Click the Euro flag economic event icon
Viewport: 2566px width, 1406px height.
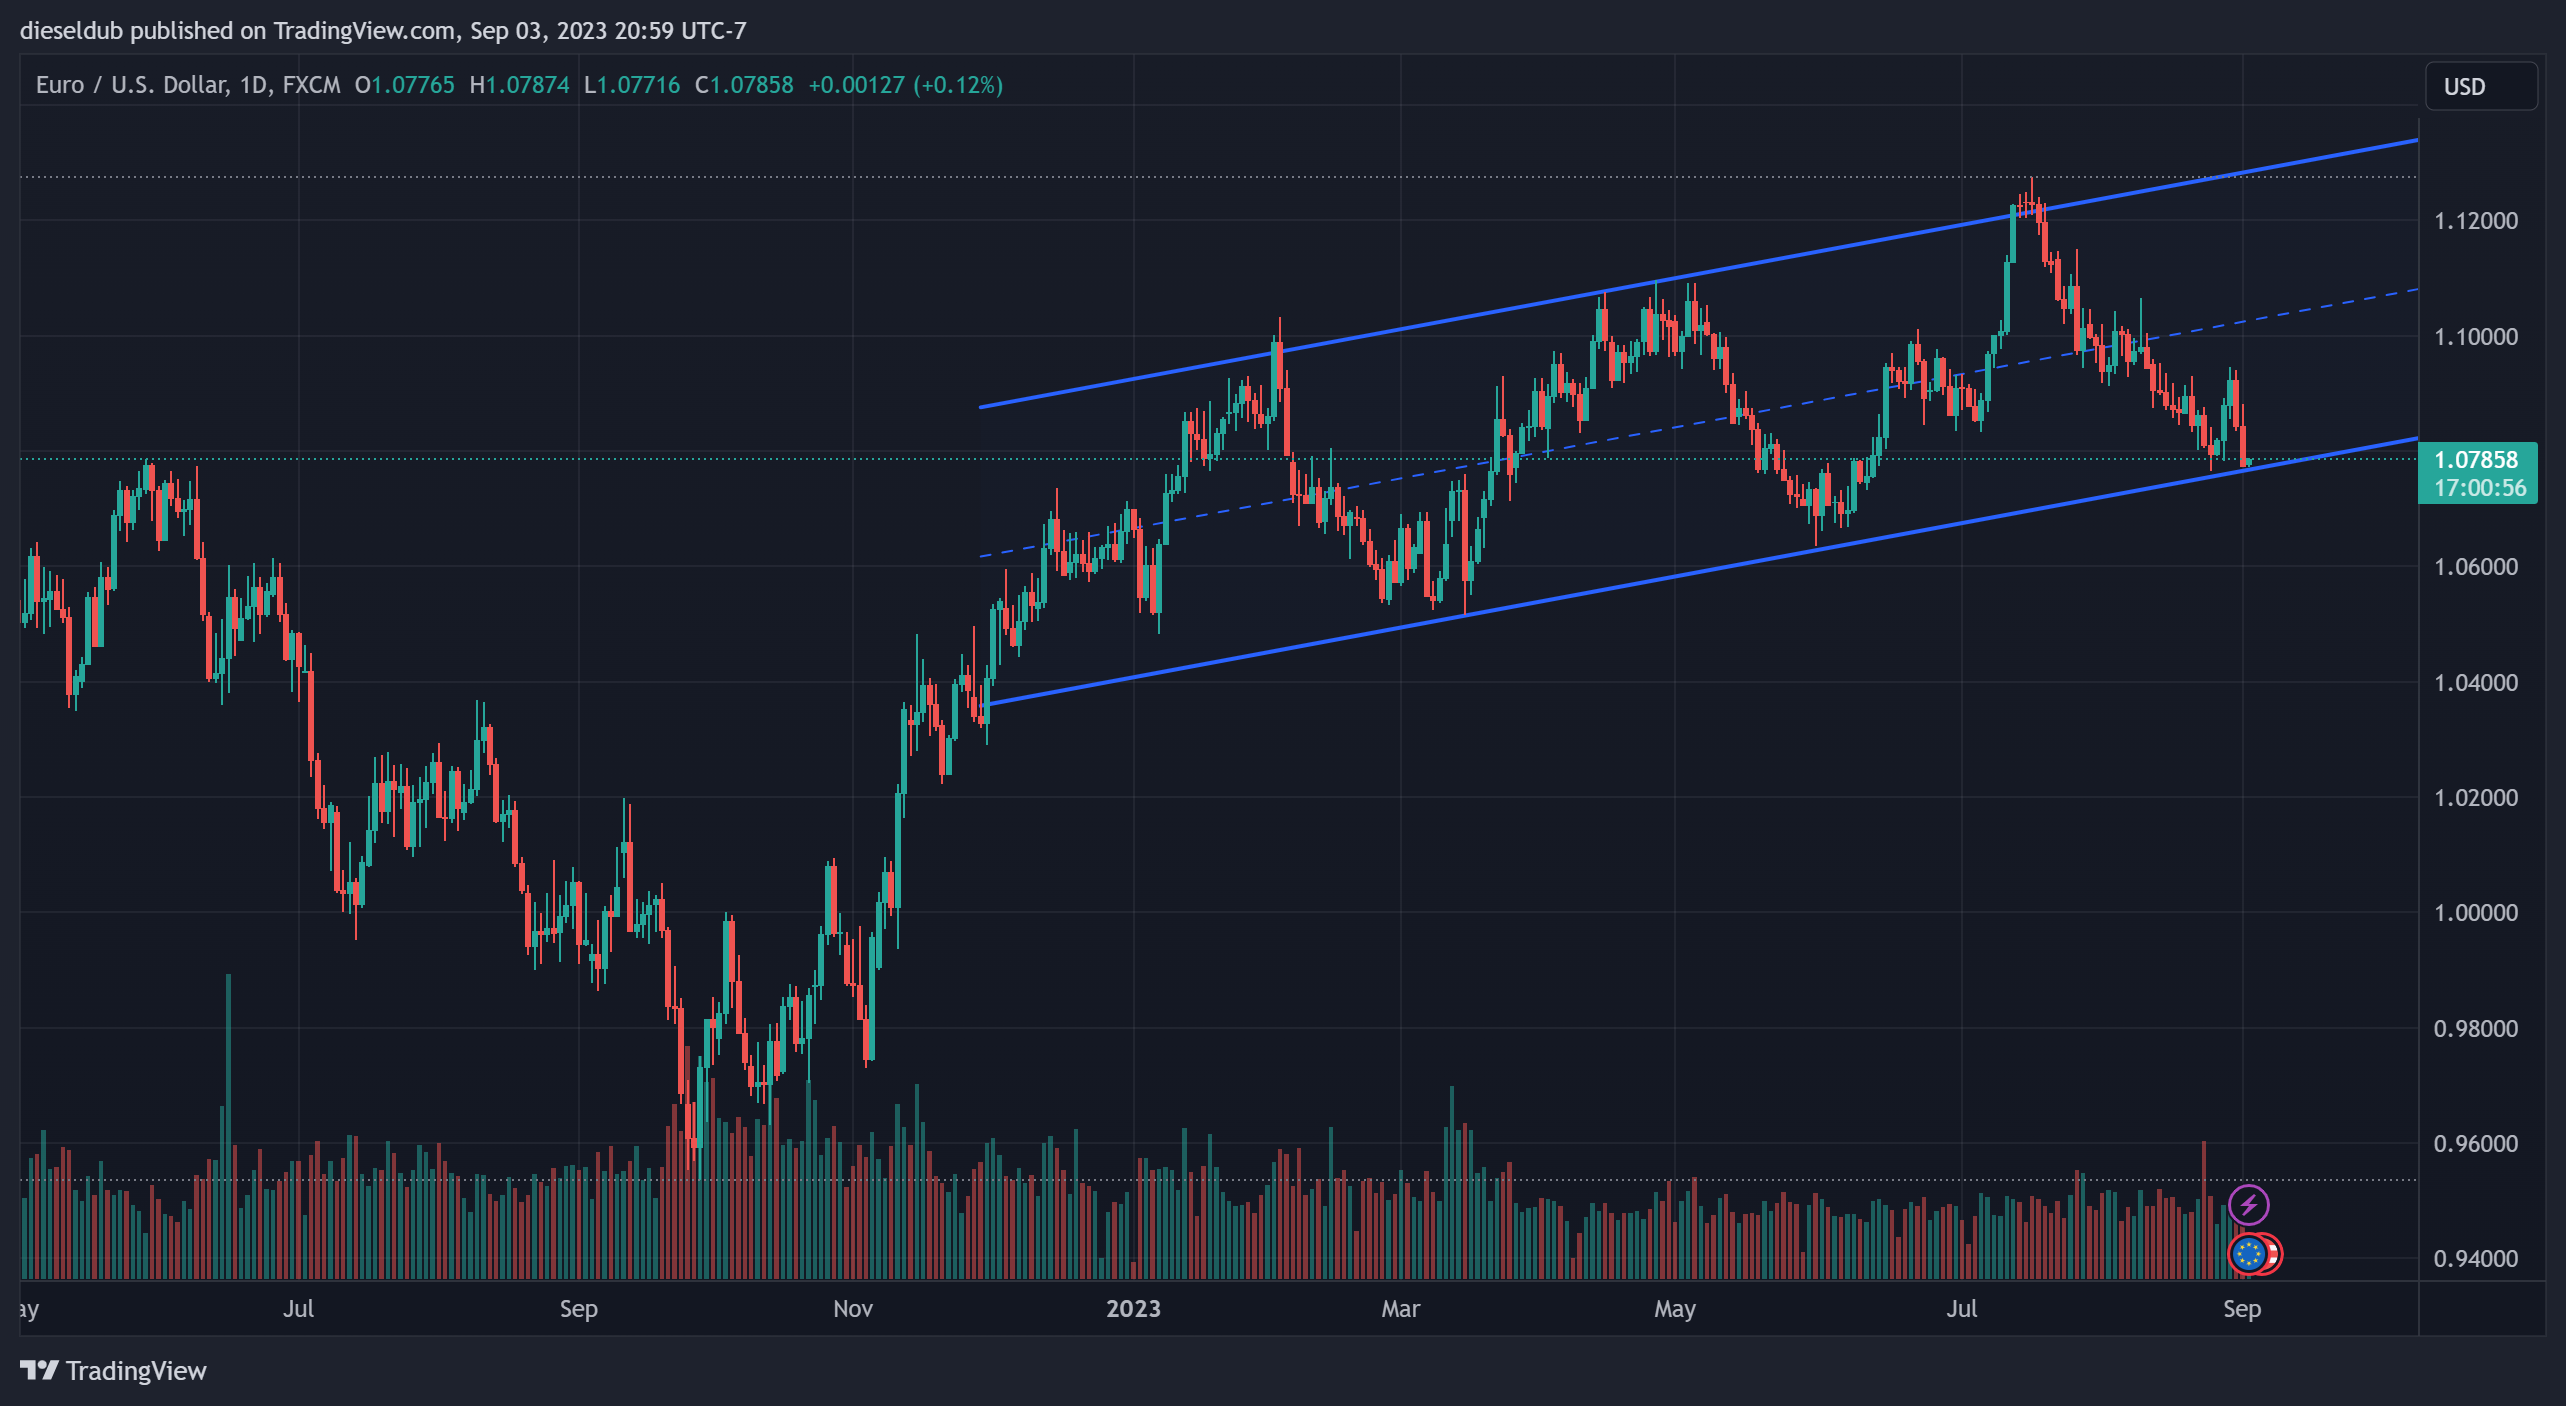2249,1253
